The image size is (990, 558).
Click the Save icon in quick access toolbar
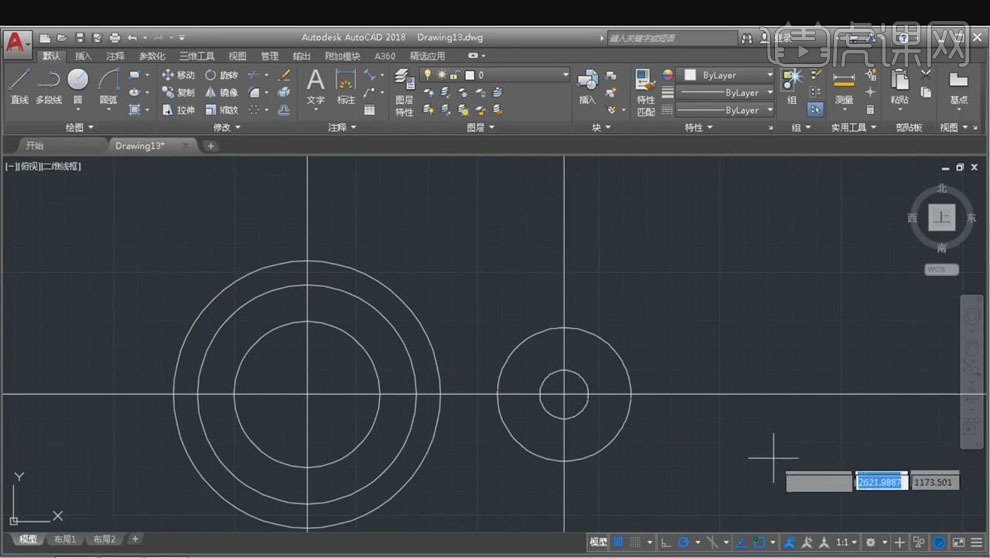pos(80,38)
